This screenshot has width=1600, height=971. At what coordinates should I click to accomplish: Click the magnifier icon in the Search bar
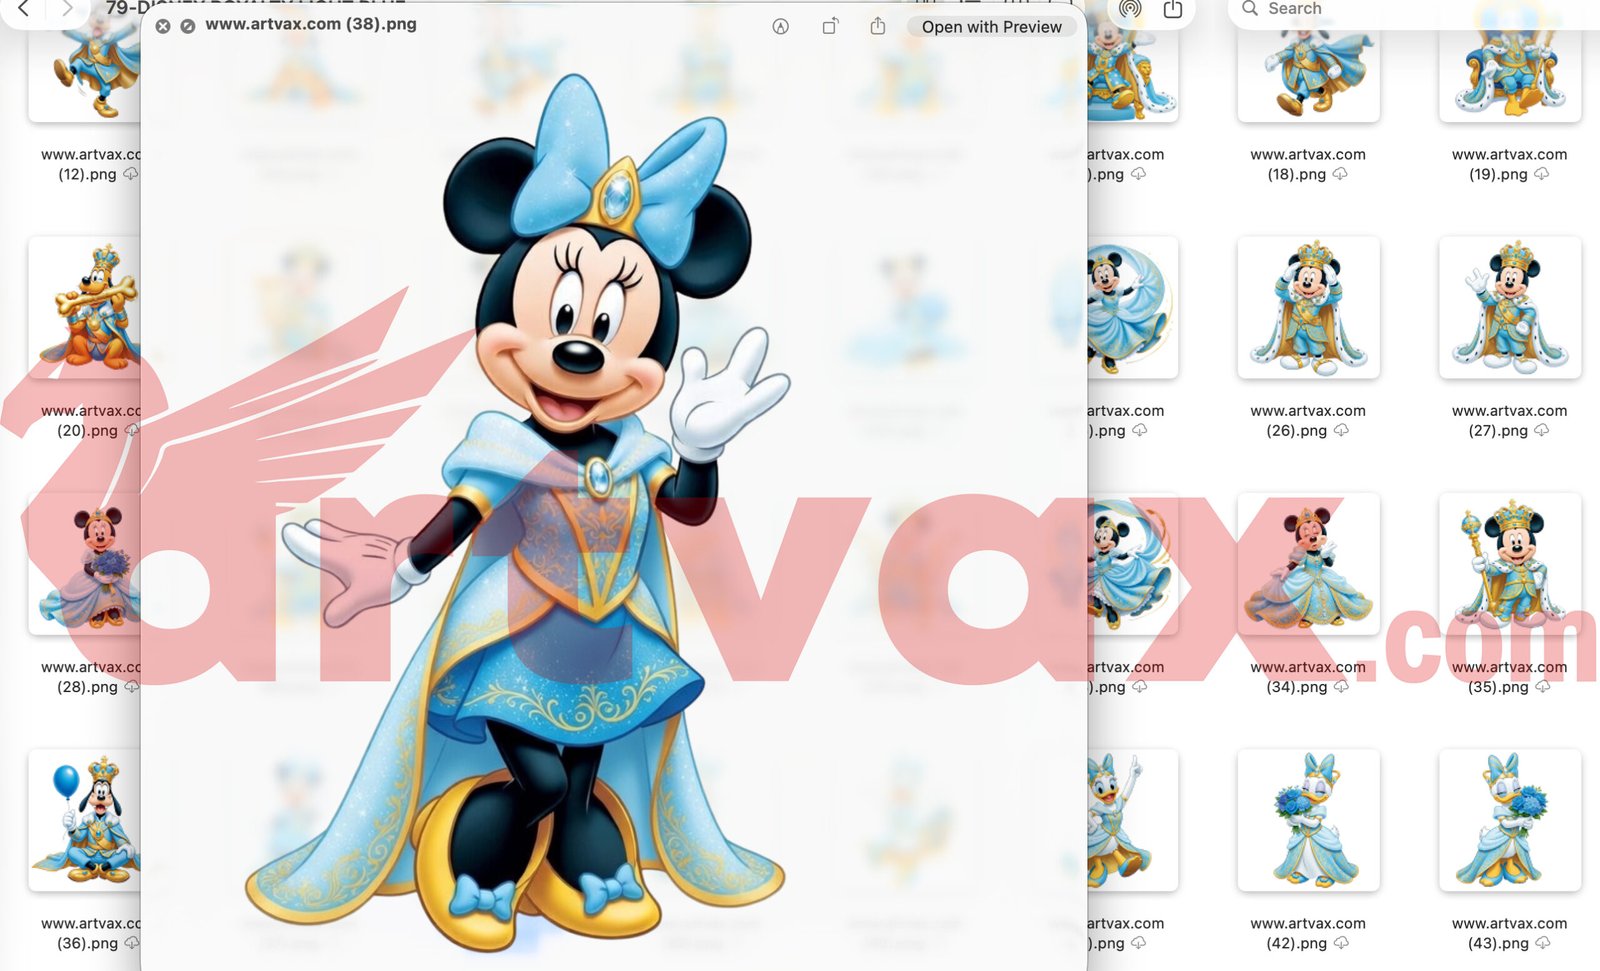point(1249,8)
